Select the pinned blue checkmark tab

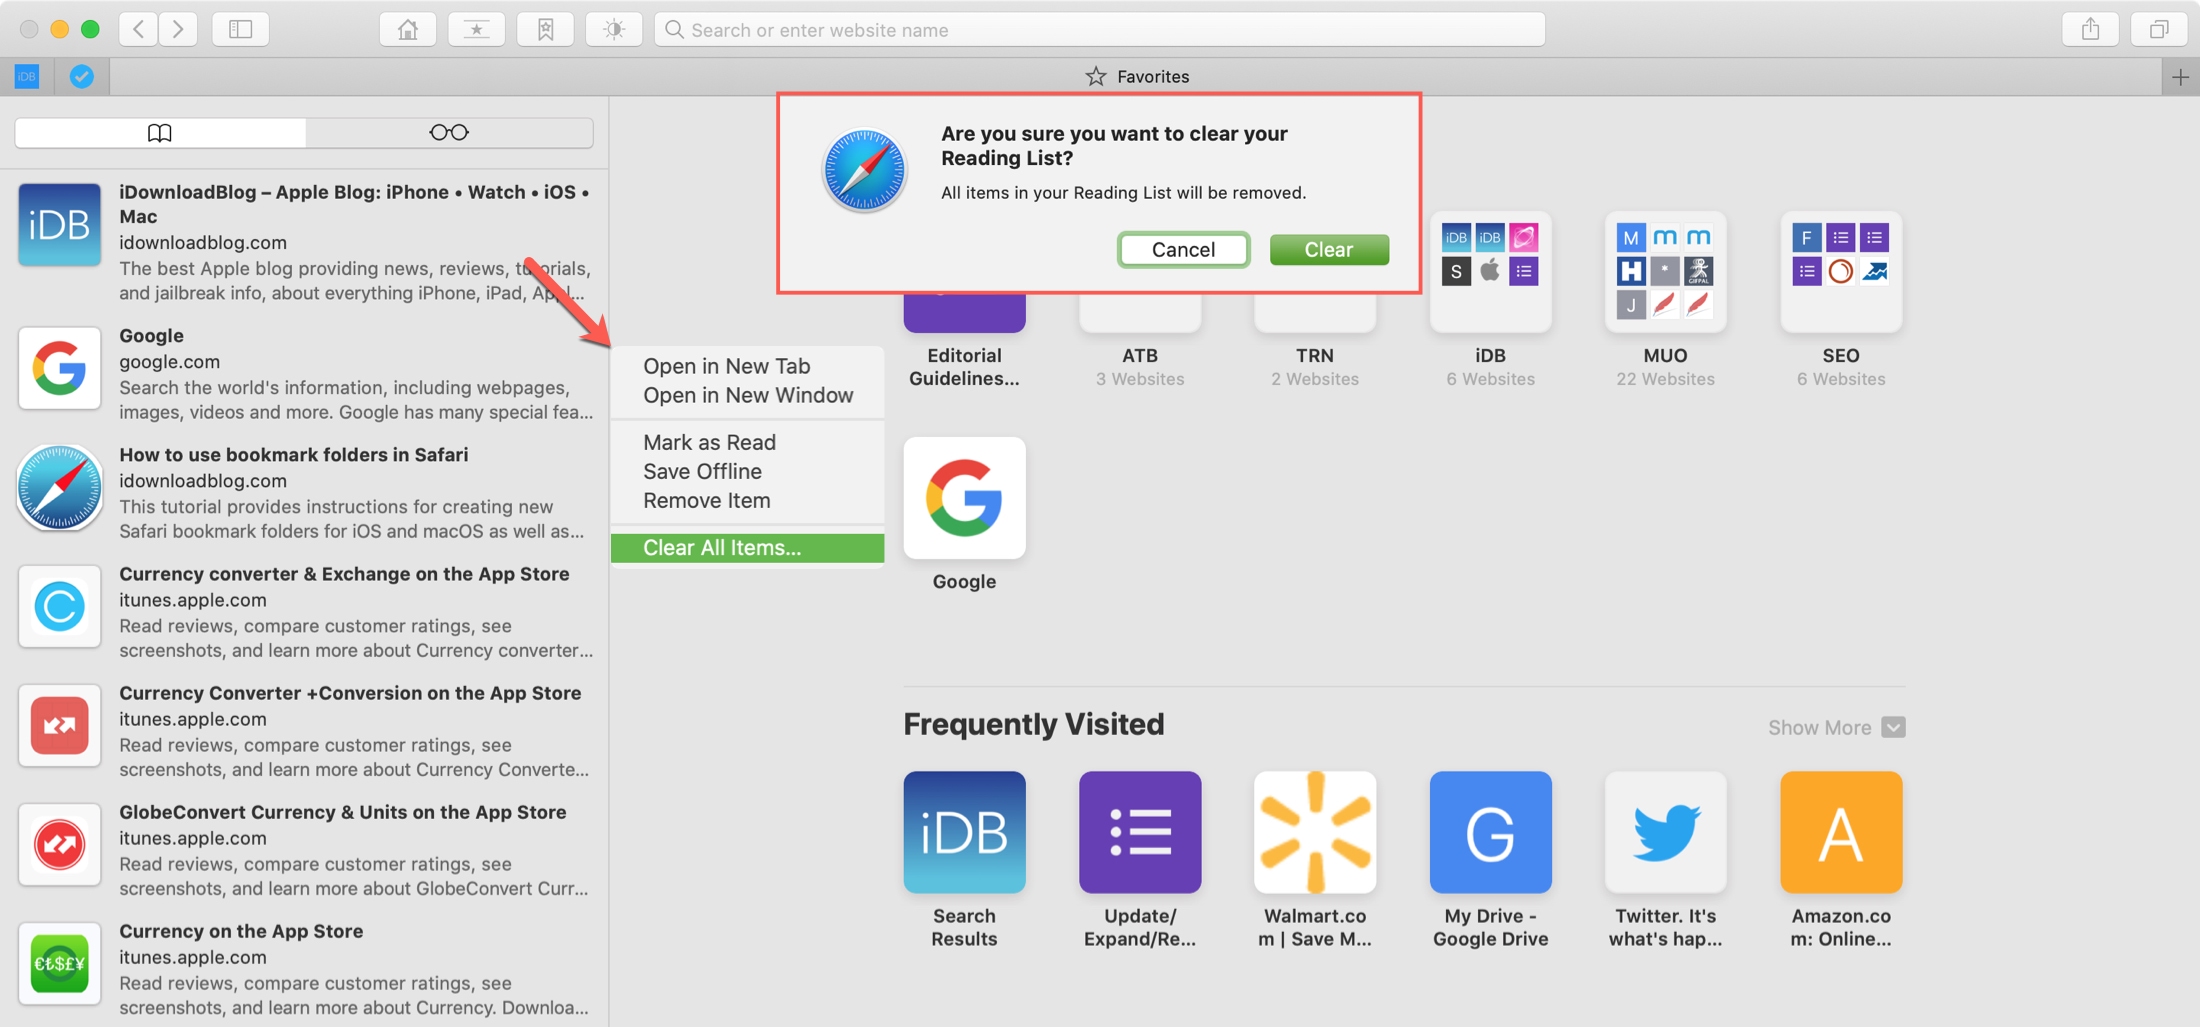point(82,76)
